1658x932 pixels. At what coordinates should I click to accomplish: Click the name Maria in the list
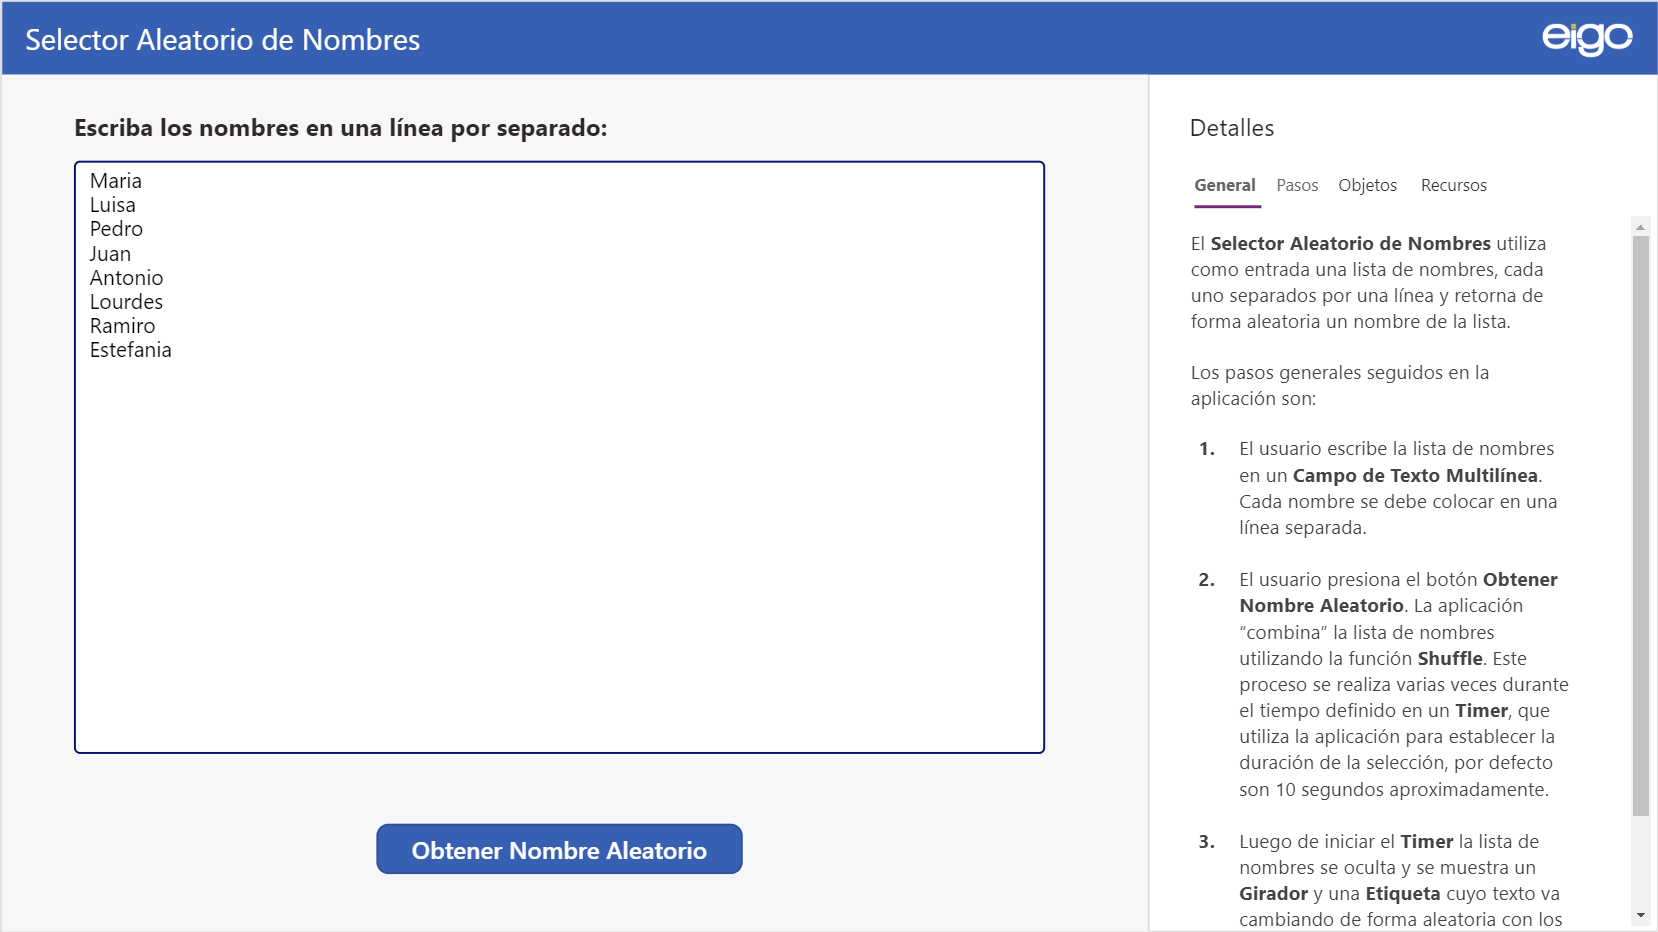[x=116, y=181]
